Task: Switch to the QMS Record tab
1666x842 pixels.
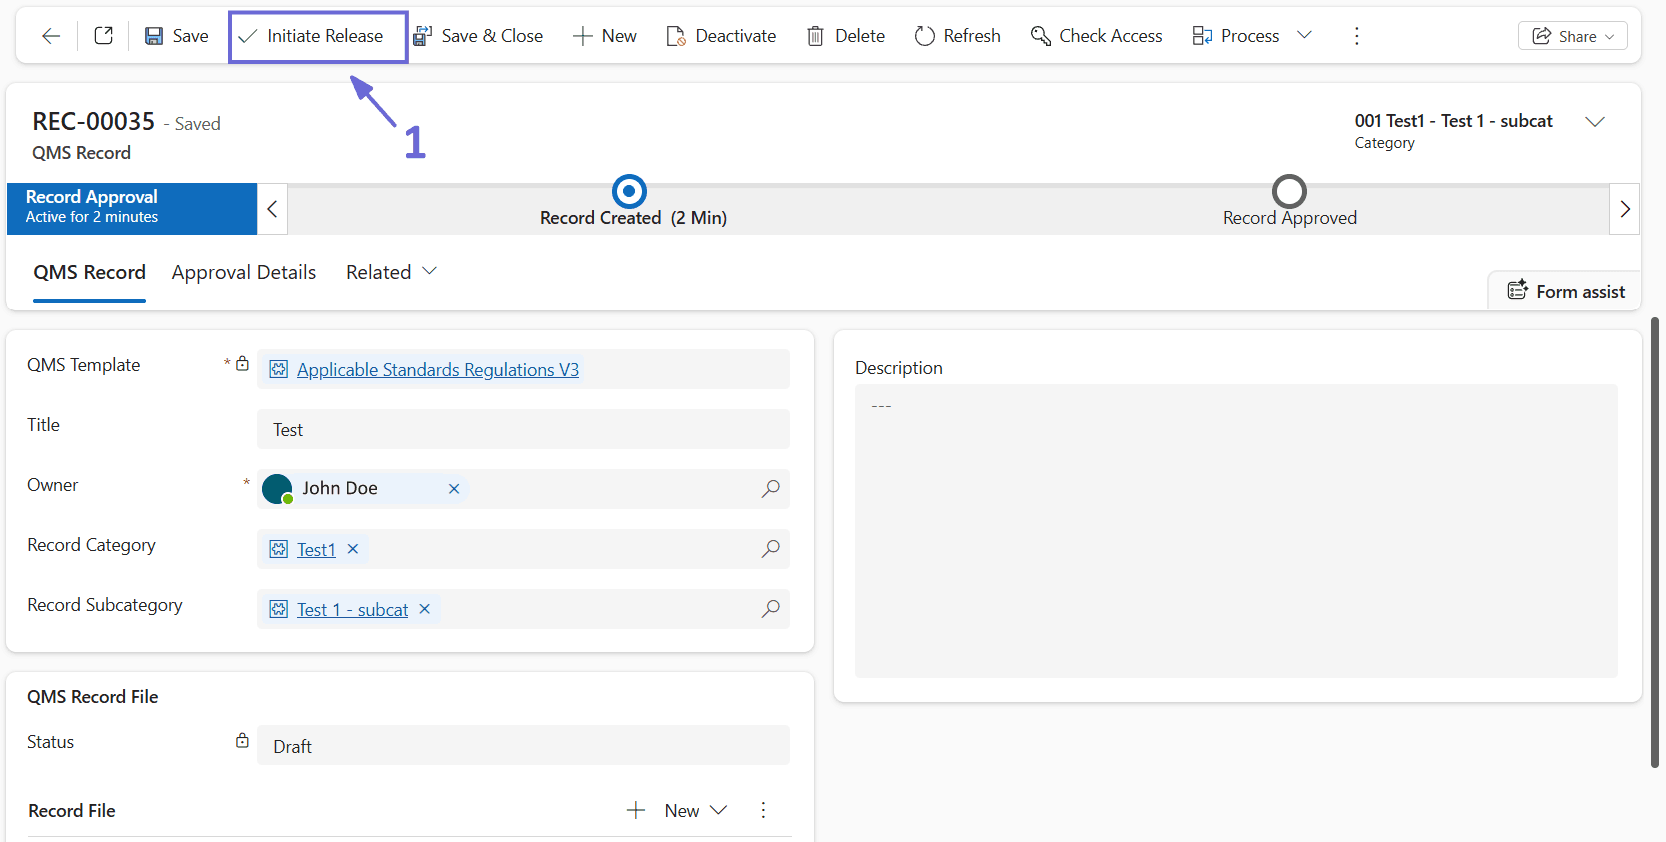Action: tap(90, 272)
